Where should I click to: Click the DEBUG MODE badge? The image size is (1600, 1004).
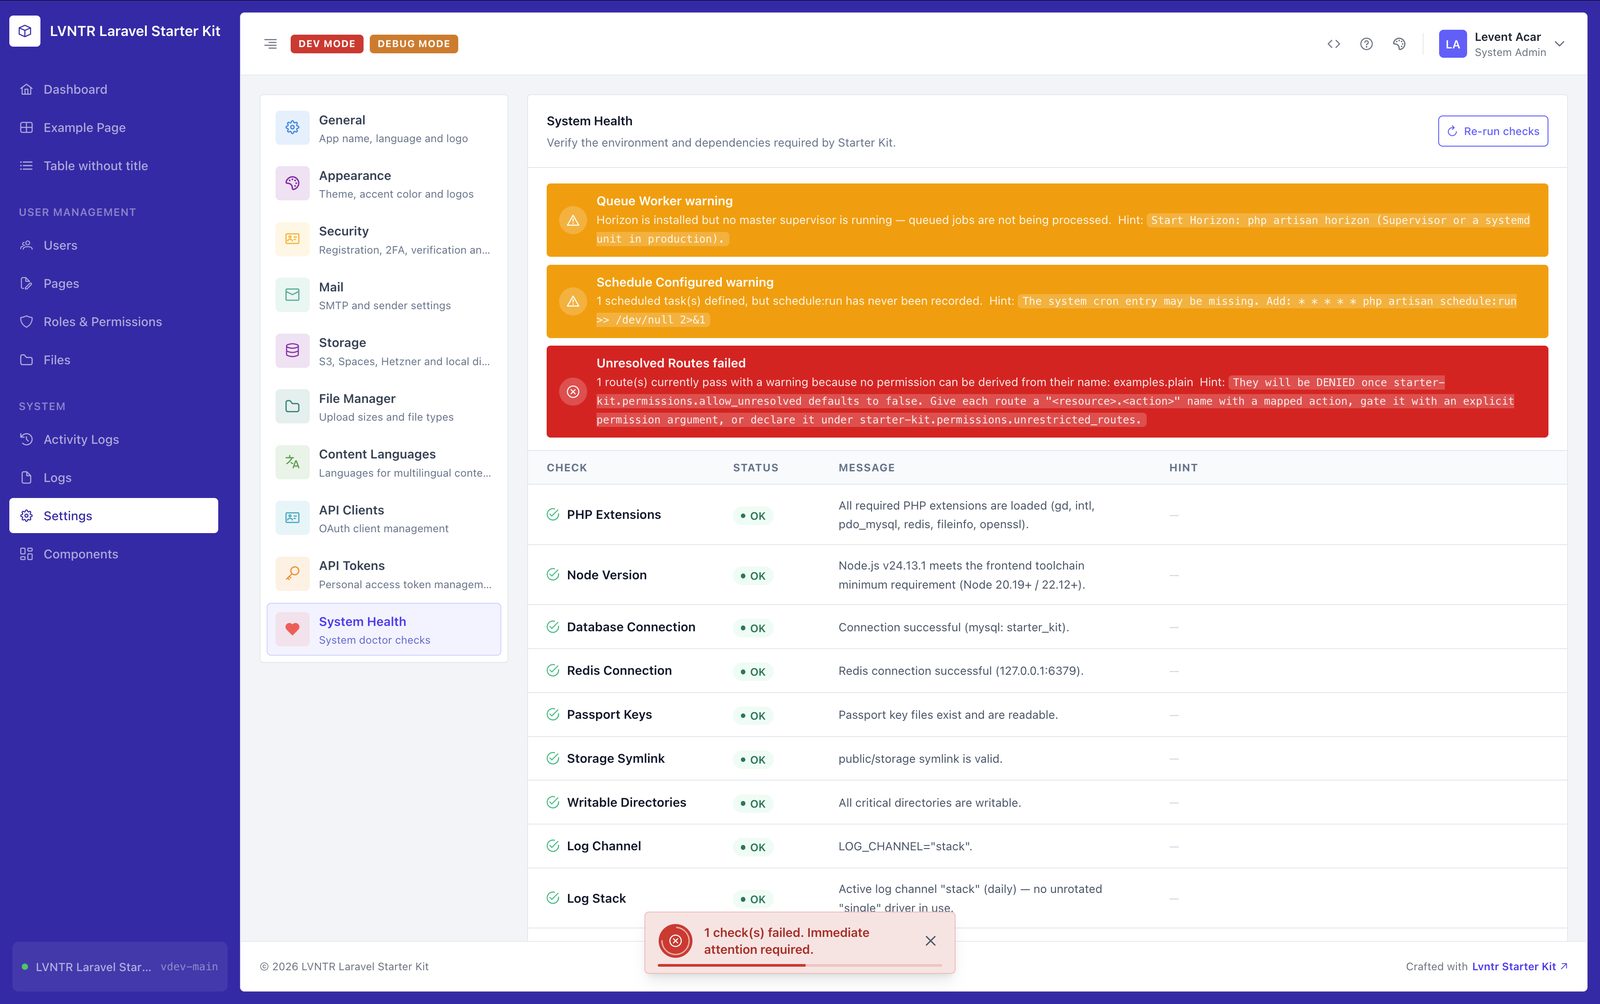(414, 44)
